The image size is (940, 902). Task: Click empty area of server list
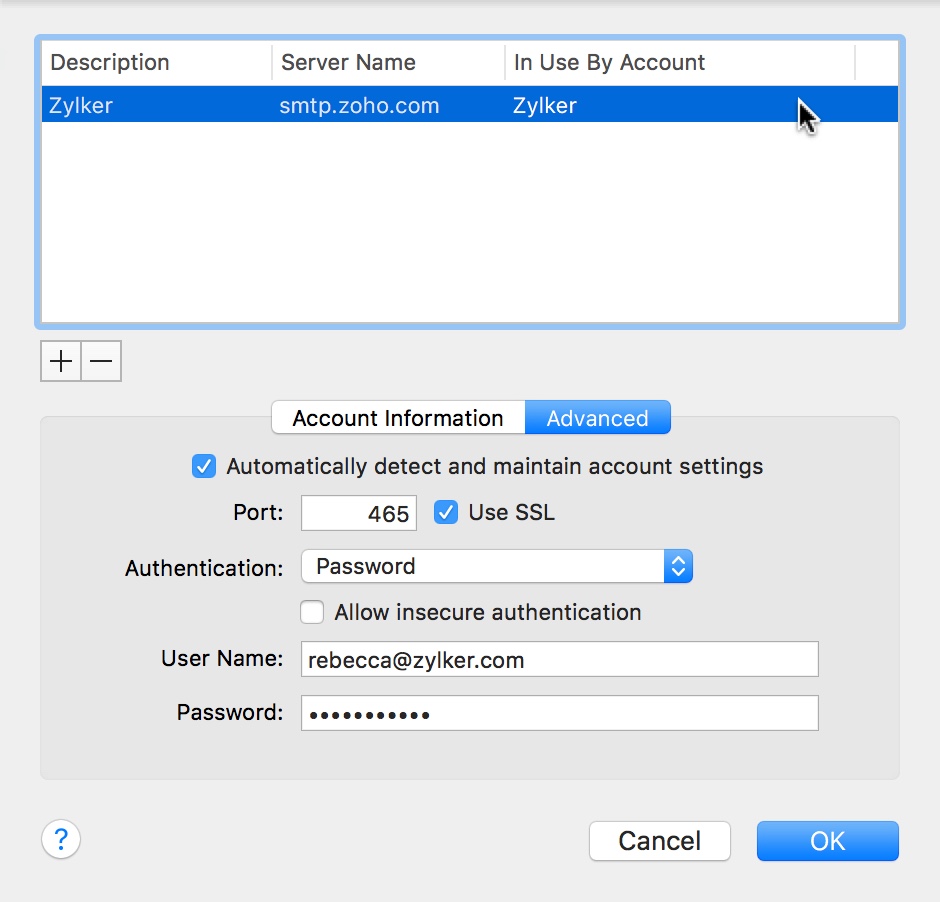click(470, 230)
